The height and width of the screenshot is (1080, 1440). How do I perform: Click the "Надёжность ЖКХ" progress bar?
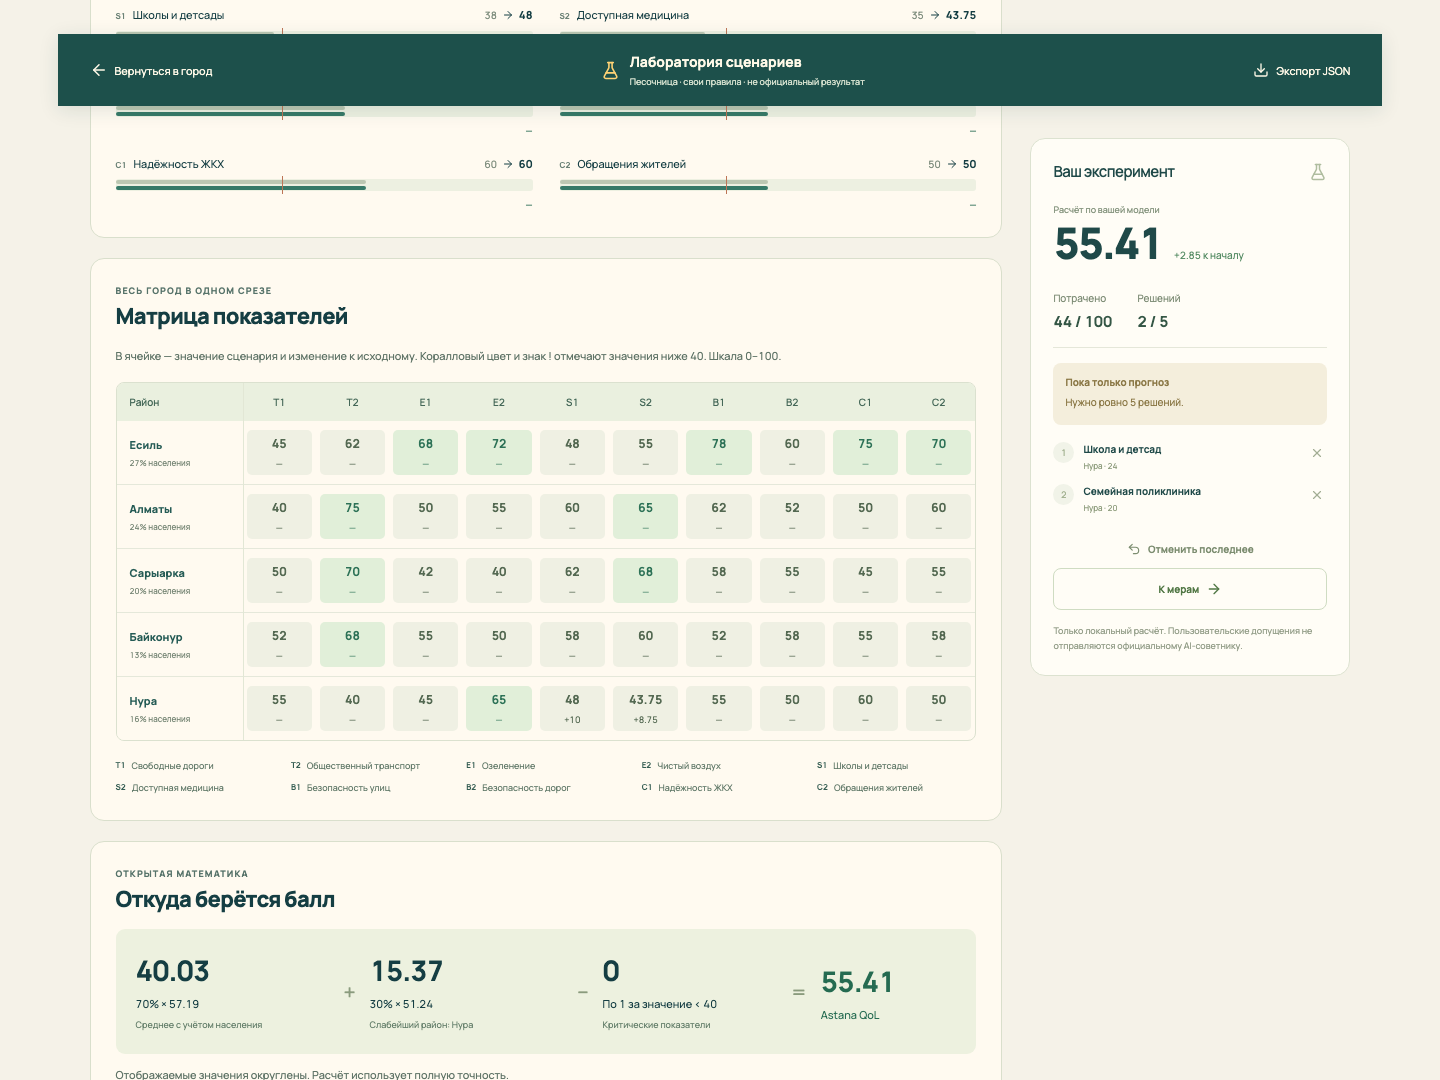click(324, 185)
